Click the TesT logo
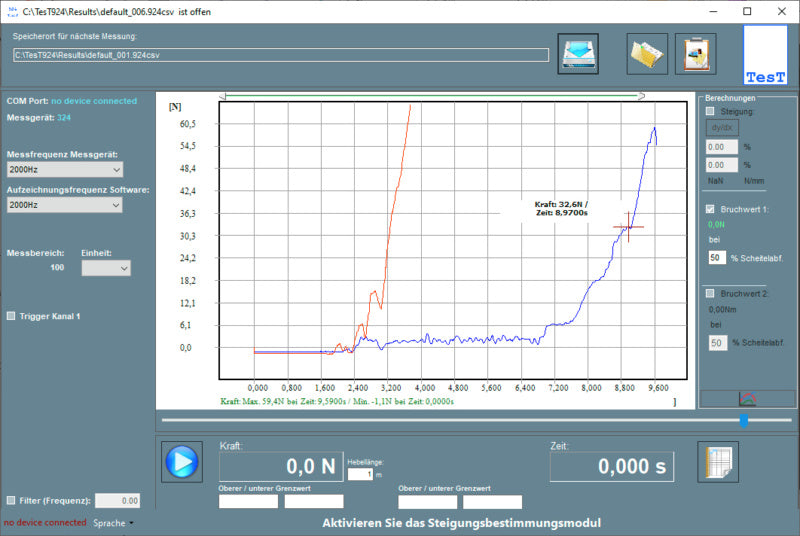The height and width of the screenshot is (536, 800). 766,56
